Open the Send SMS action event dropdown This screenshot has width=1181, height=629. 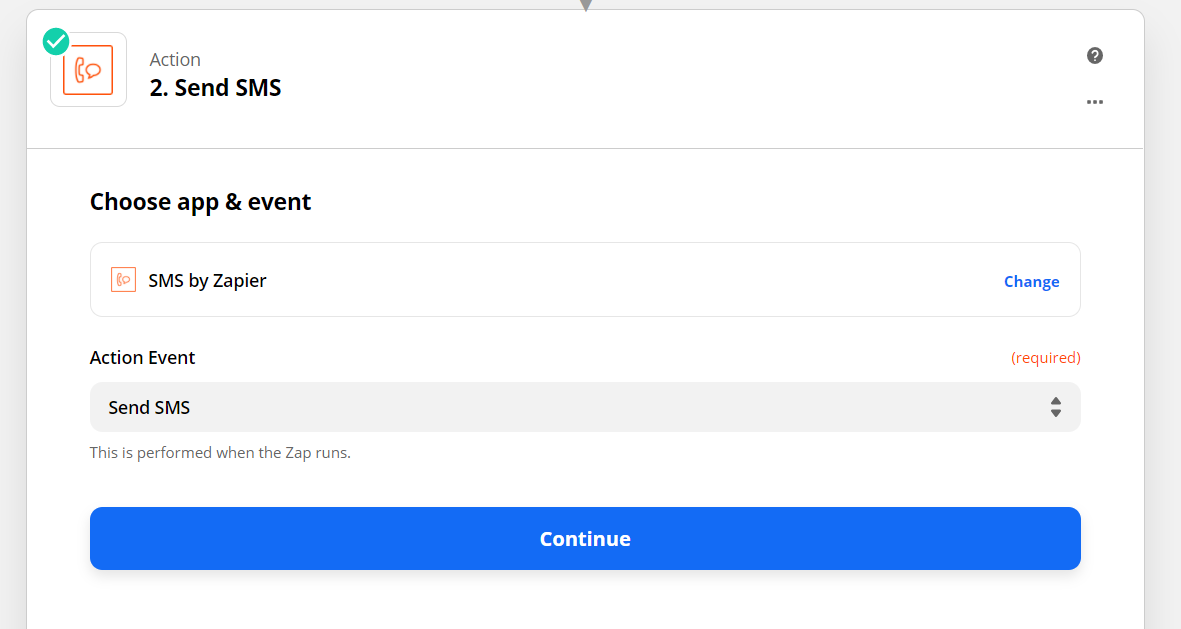coord(585,407)
